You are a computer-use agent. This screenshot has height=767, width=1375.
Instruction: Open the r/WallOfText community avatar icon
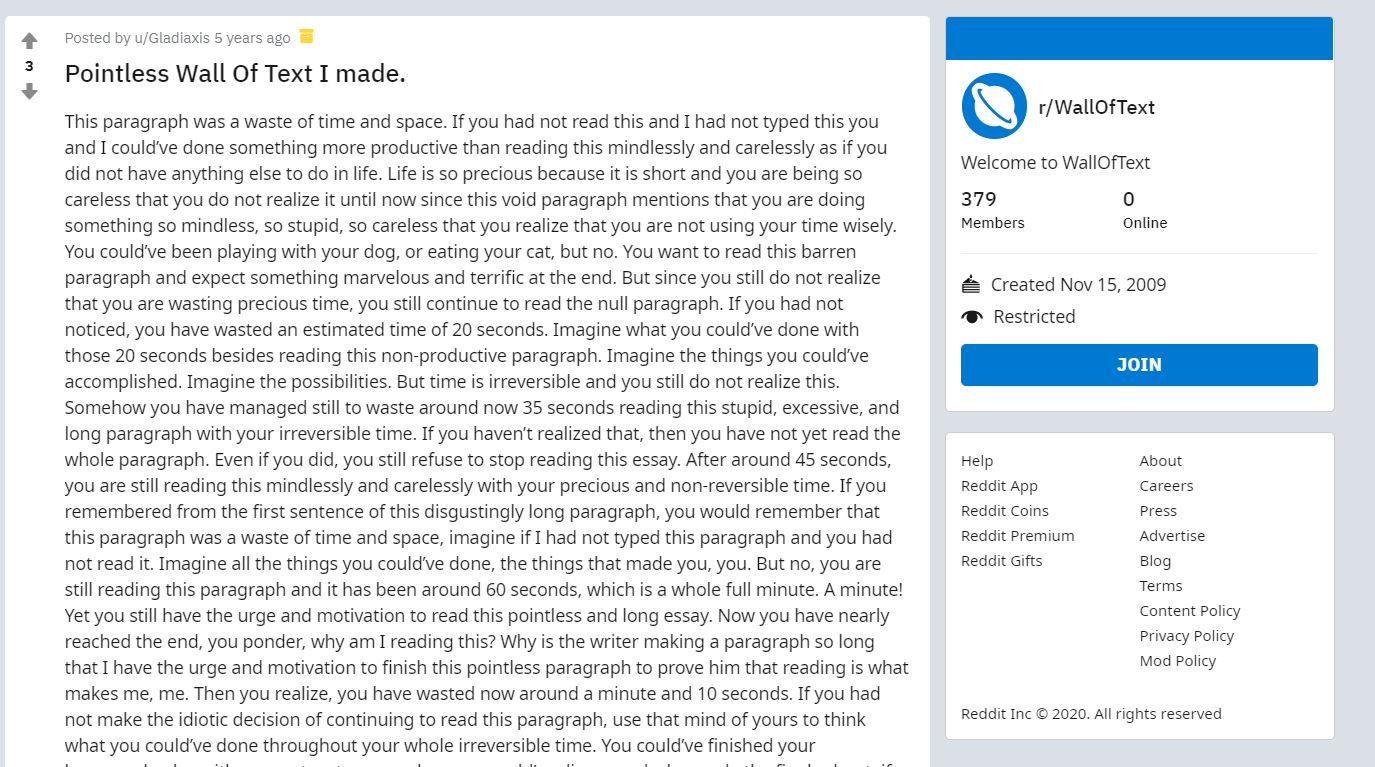click(994, 106)
